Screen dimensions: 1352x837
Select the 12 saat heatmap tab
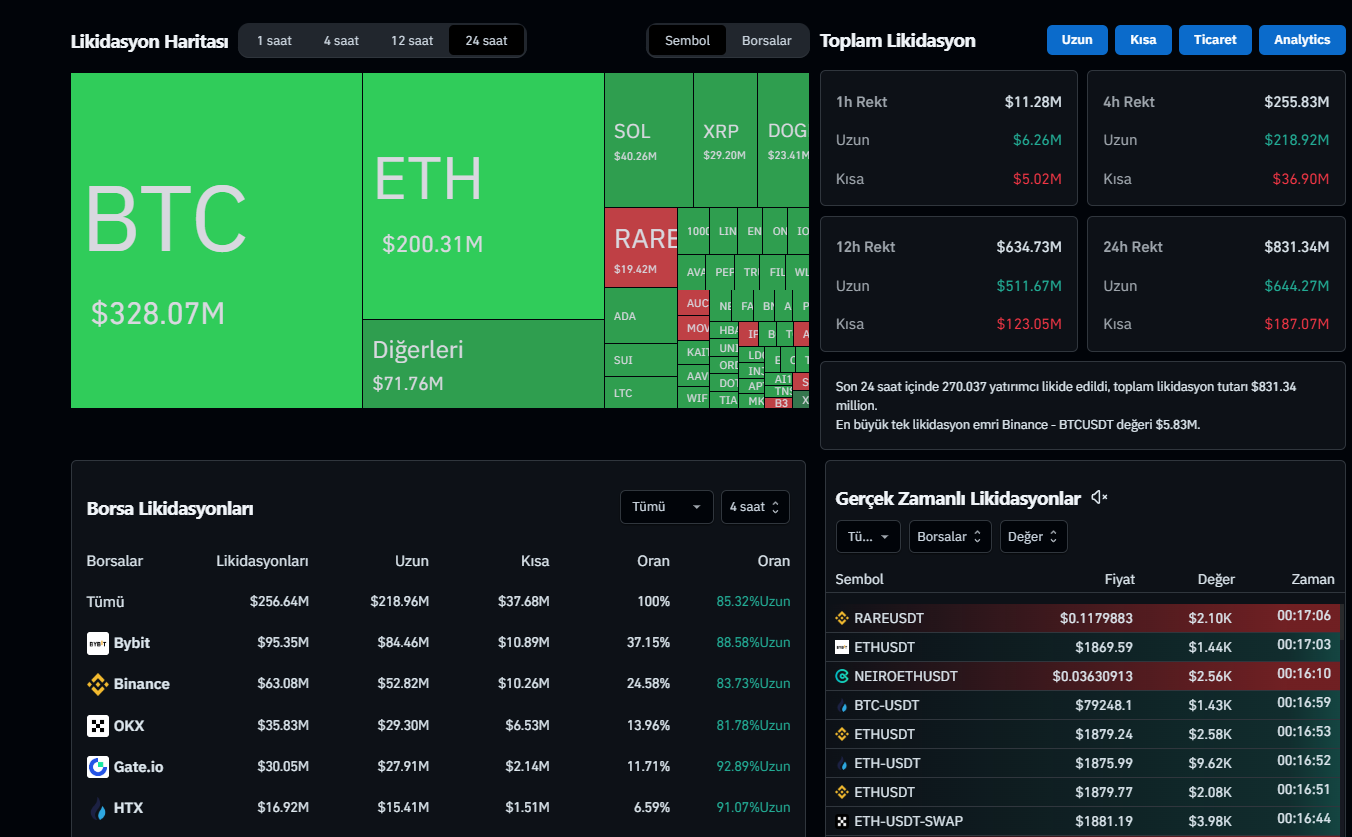(x=412, y=41)
